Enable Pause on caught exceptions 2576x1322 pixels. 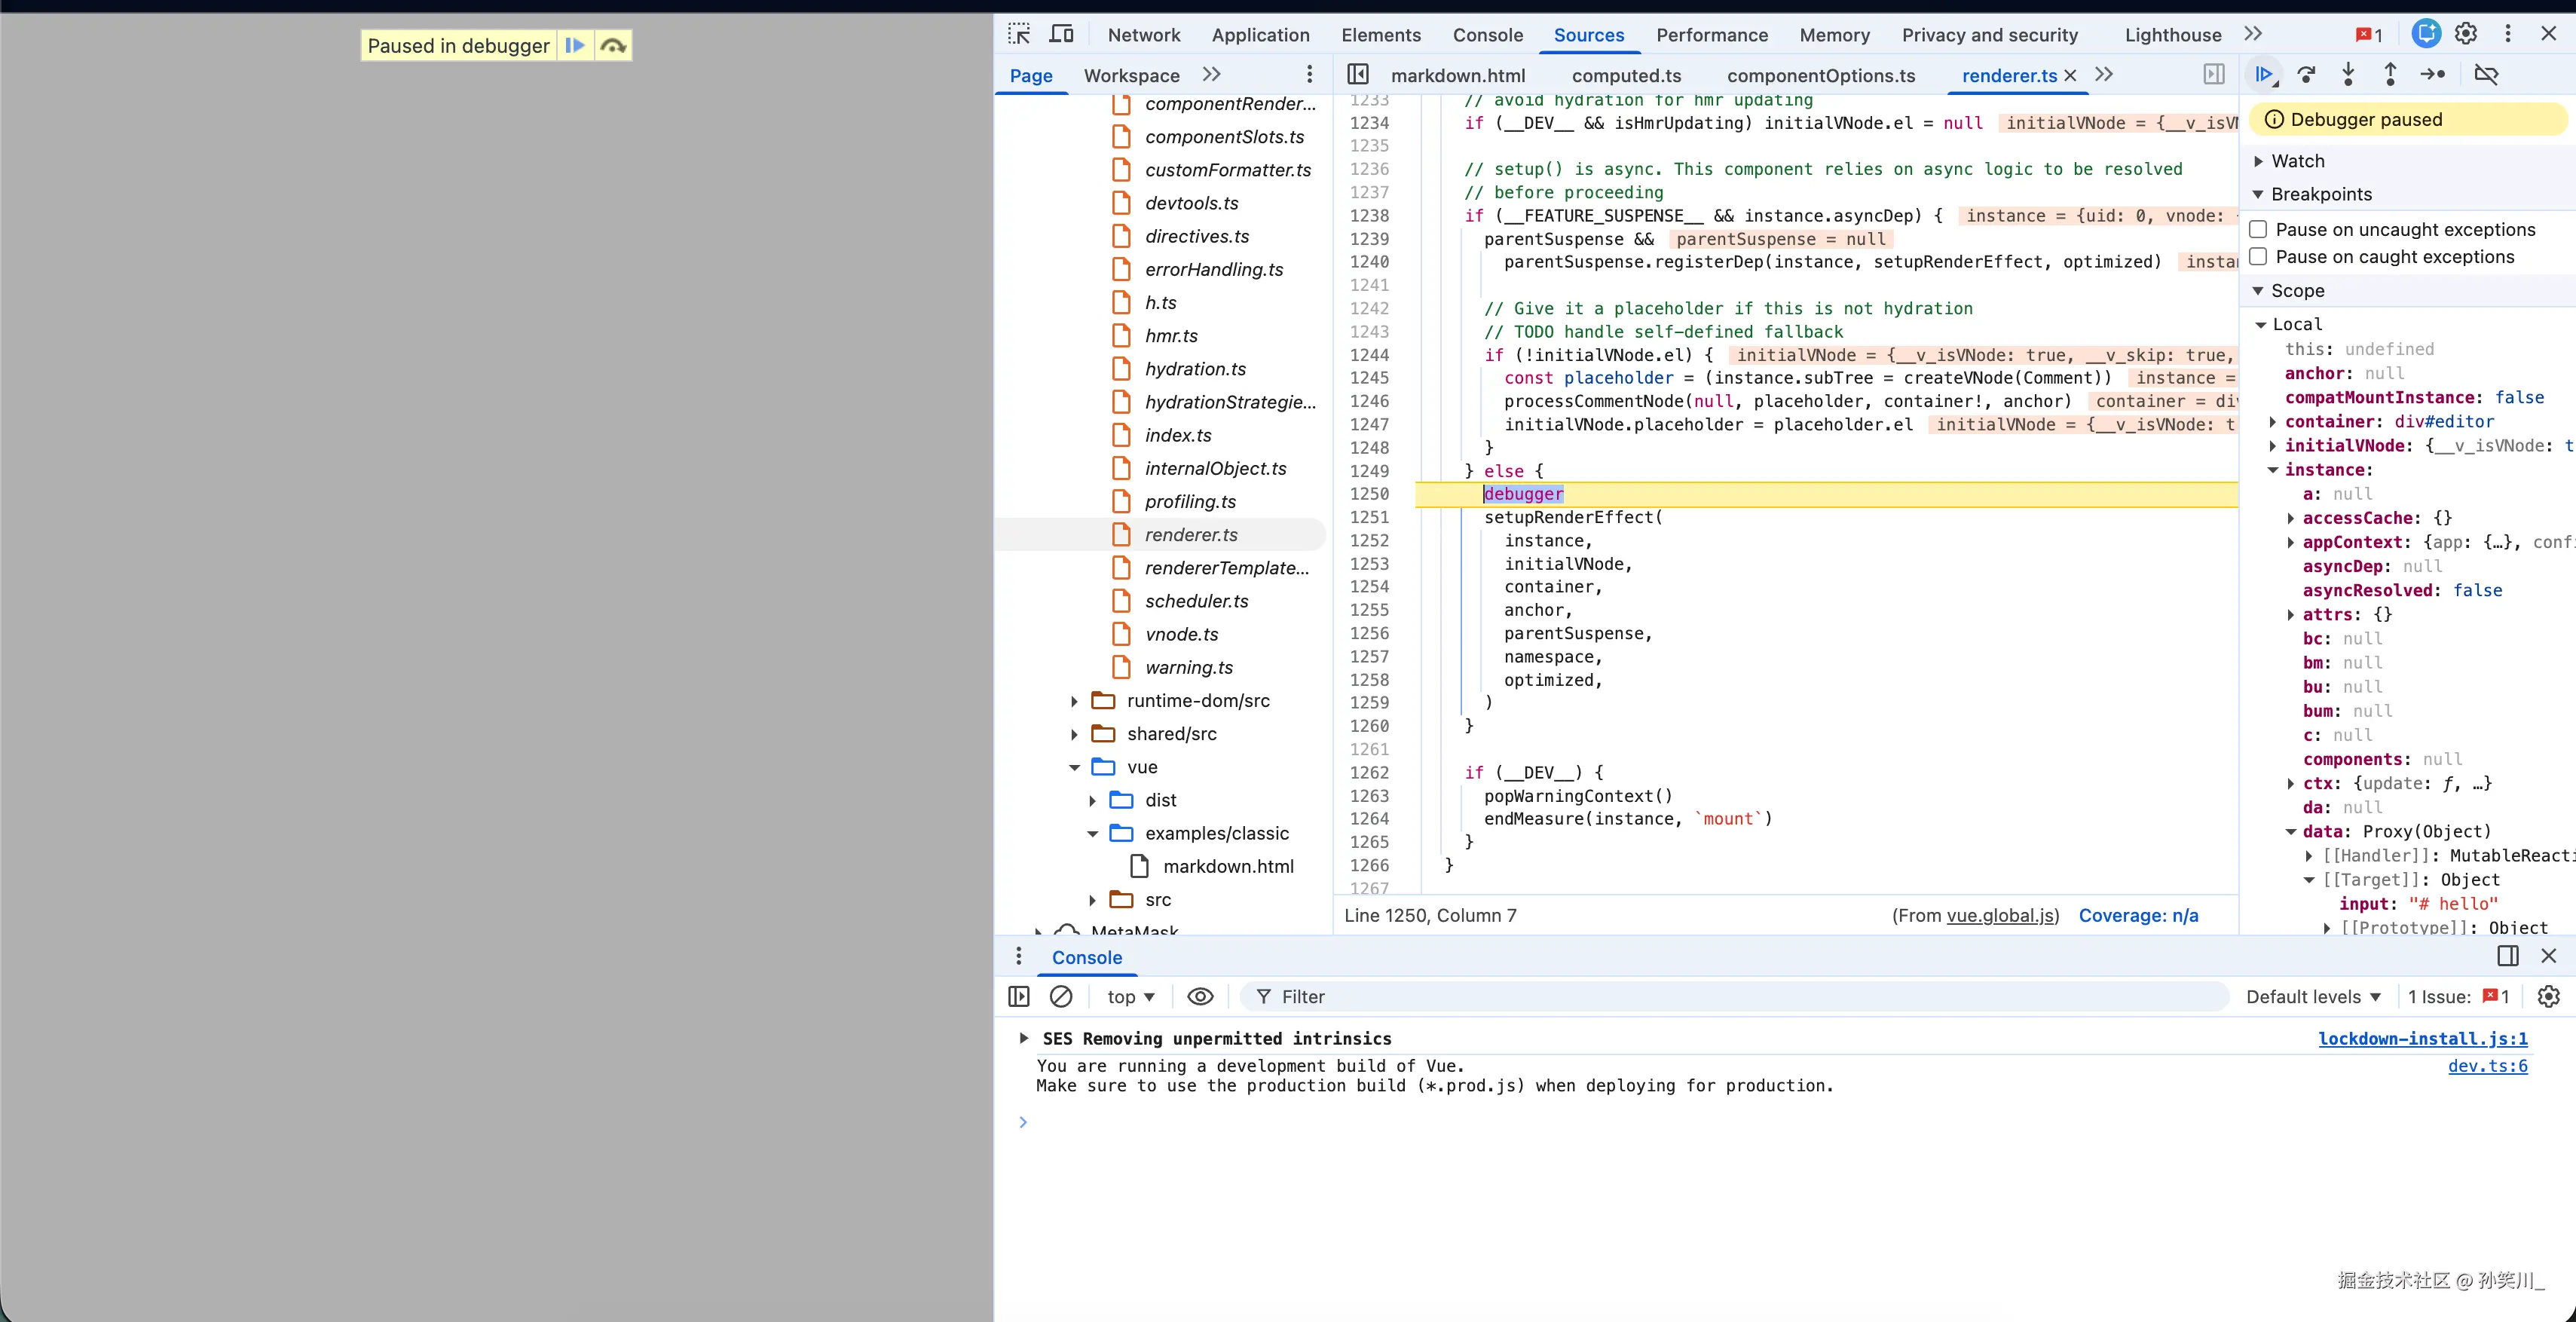pyautogui.click(x=2258, y=257)
